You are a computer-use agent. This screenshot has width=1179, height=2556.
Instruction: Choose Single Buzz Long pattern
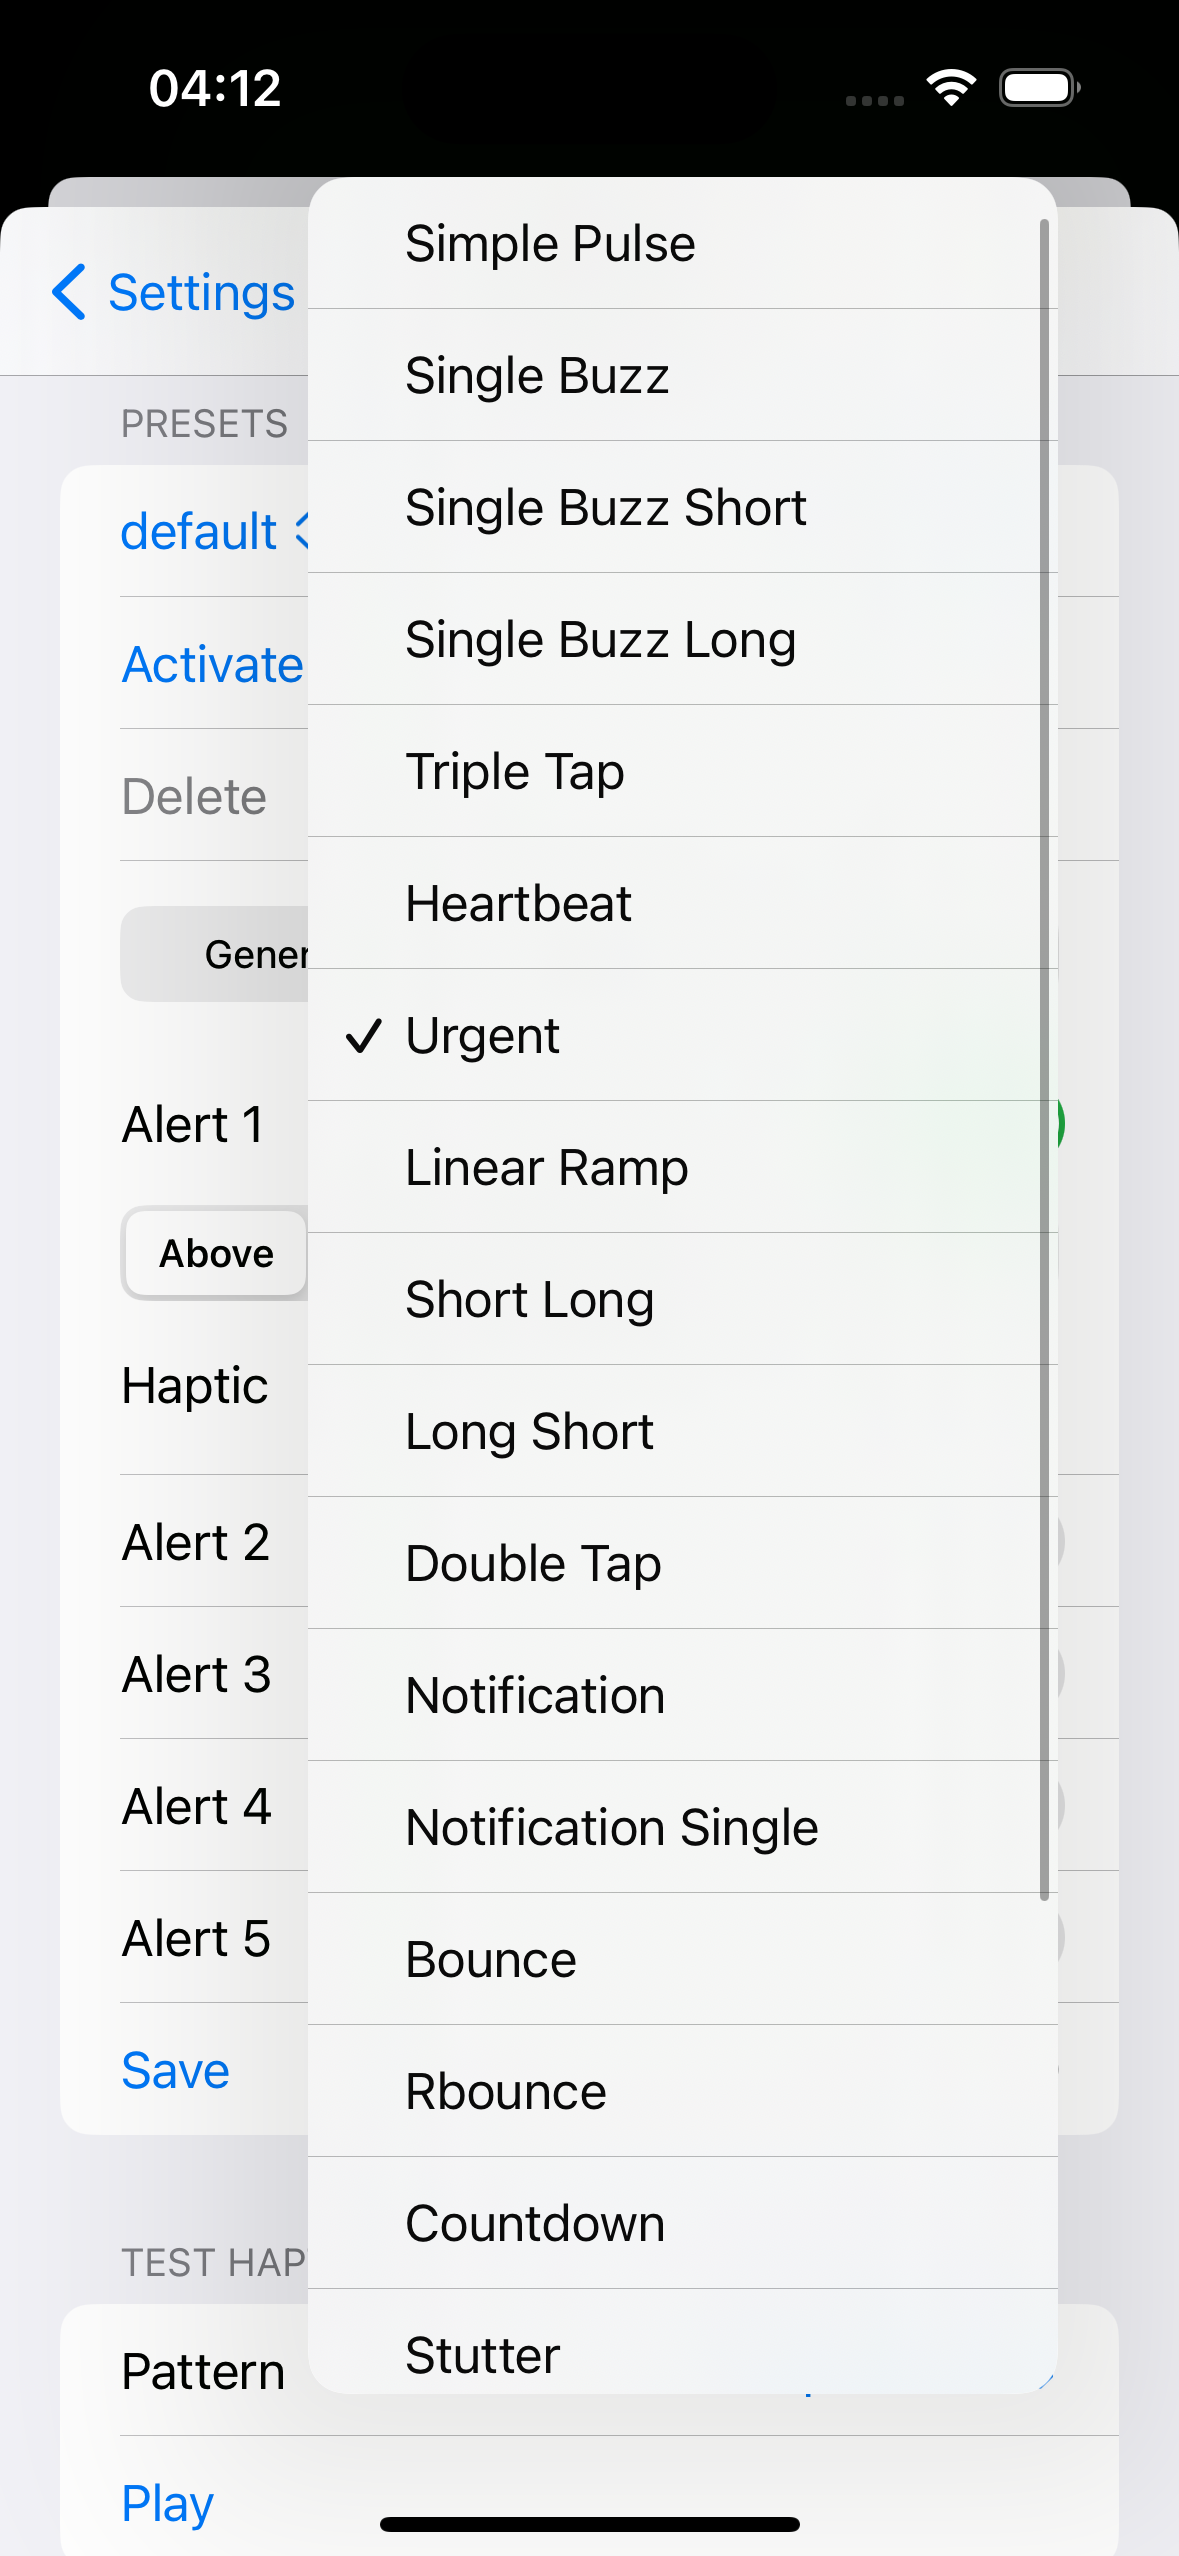(600, 640)
